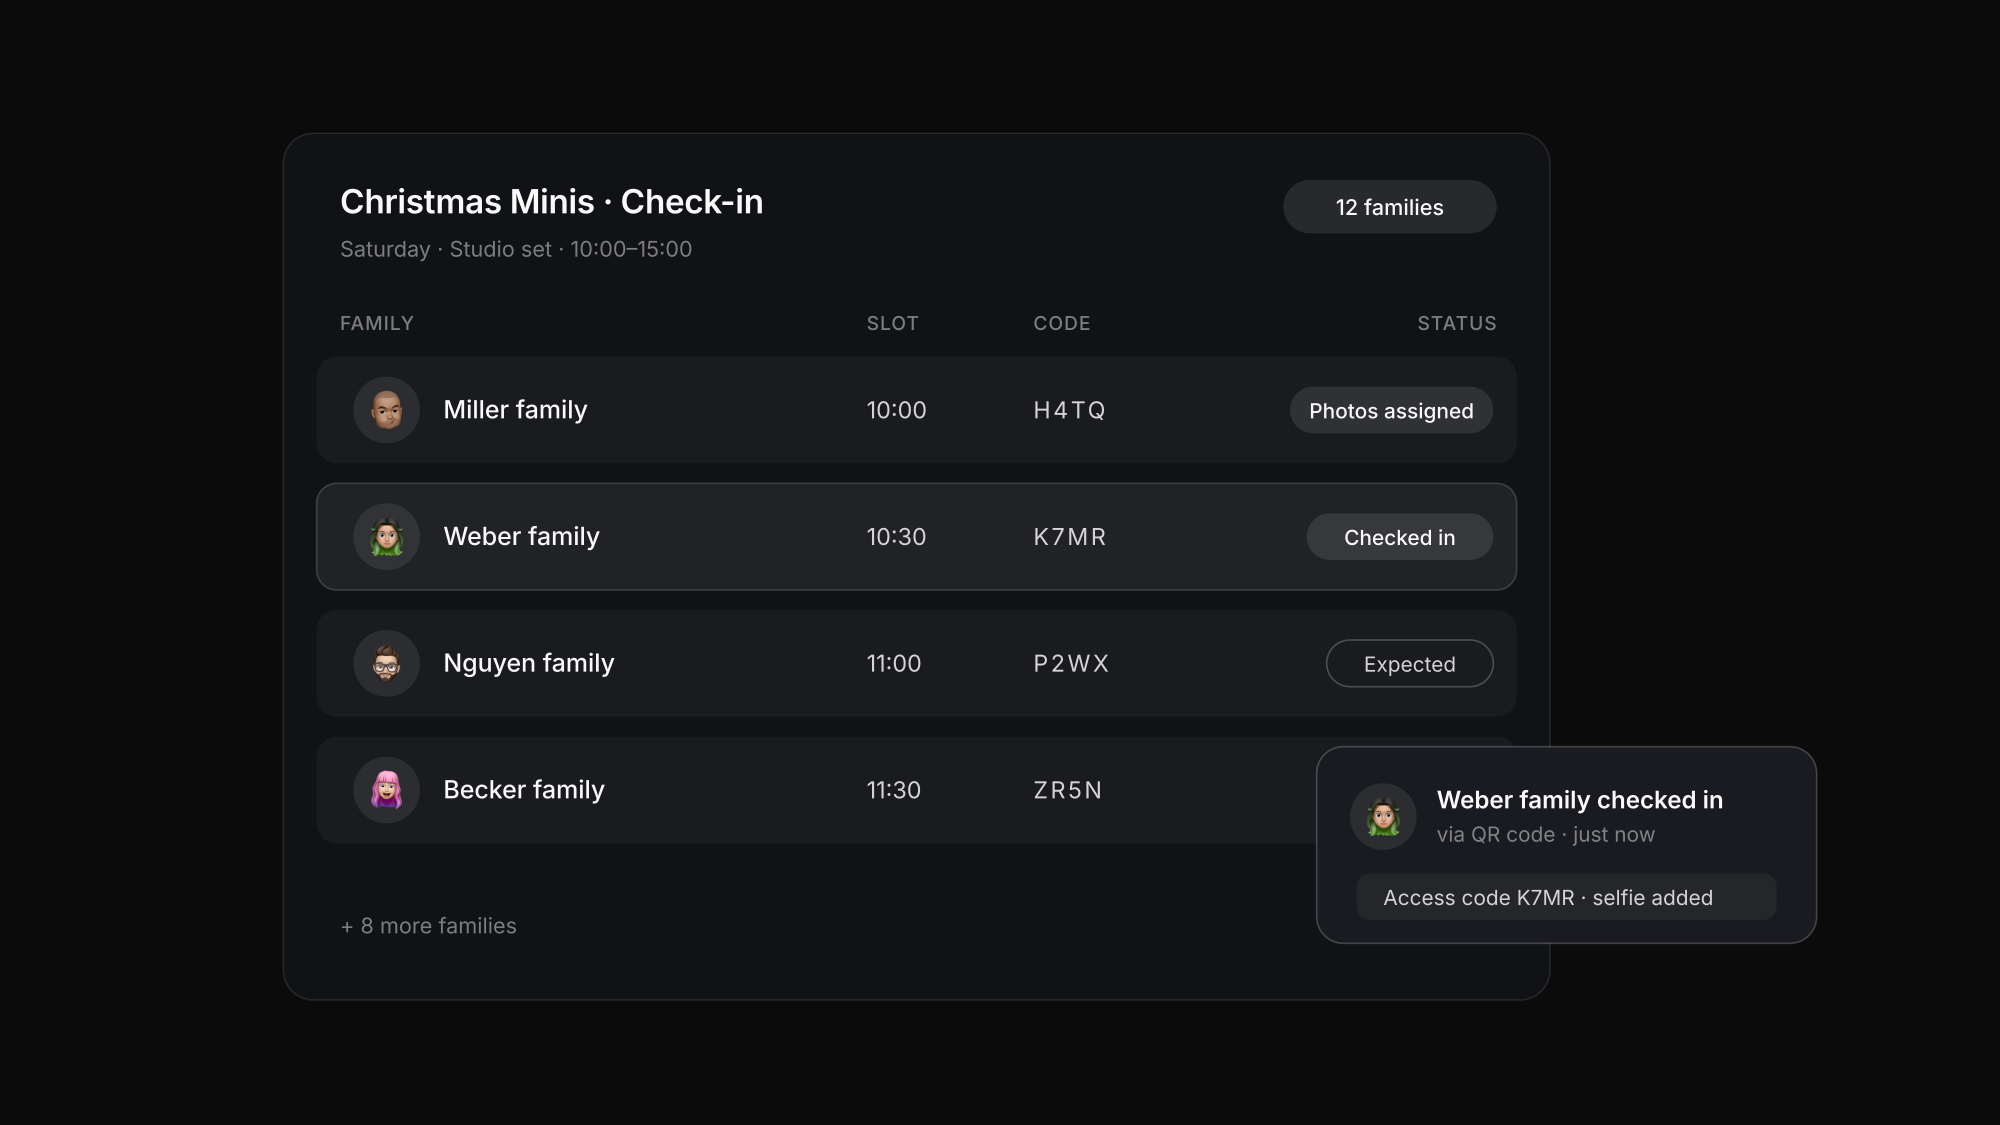
Task: Click the 11:30 slot time
Action: click(x=893, y=790)
